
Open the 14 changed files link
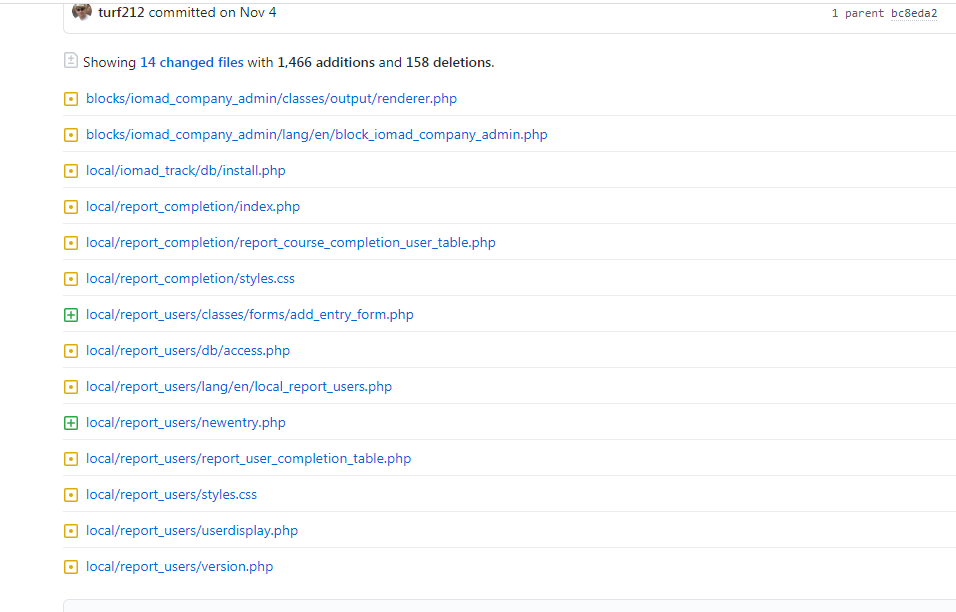coord(192,62)
